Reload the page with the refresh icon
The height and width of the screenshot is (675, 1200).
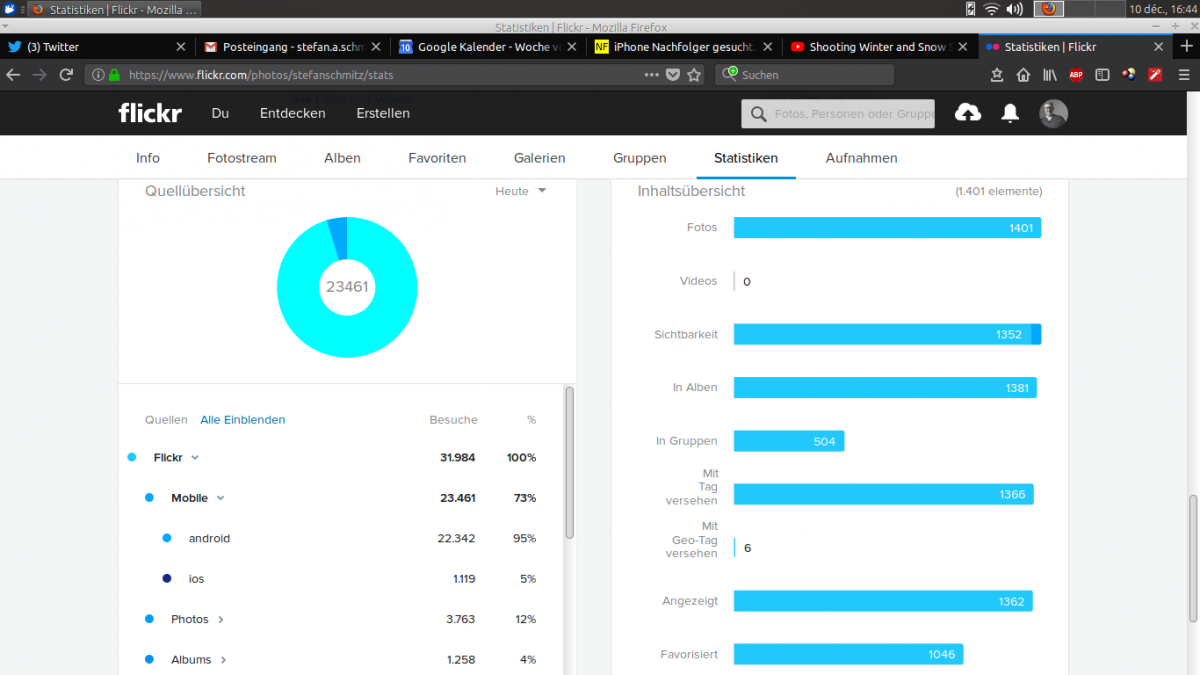pyautogui.click(x=66, y=75)
